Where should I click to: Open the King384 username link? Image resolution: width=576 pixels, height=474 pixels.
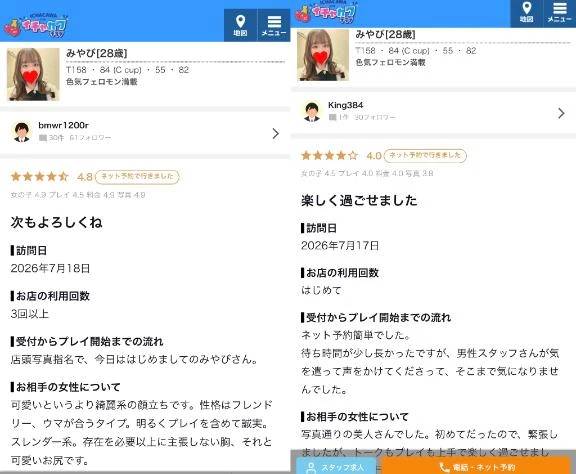345,105
